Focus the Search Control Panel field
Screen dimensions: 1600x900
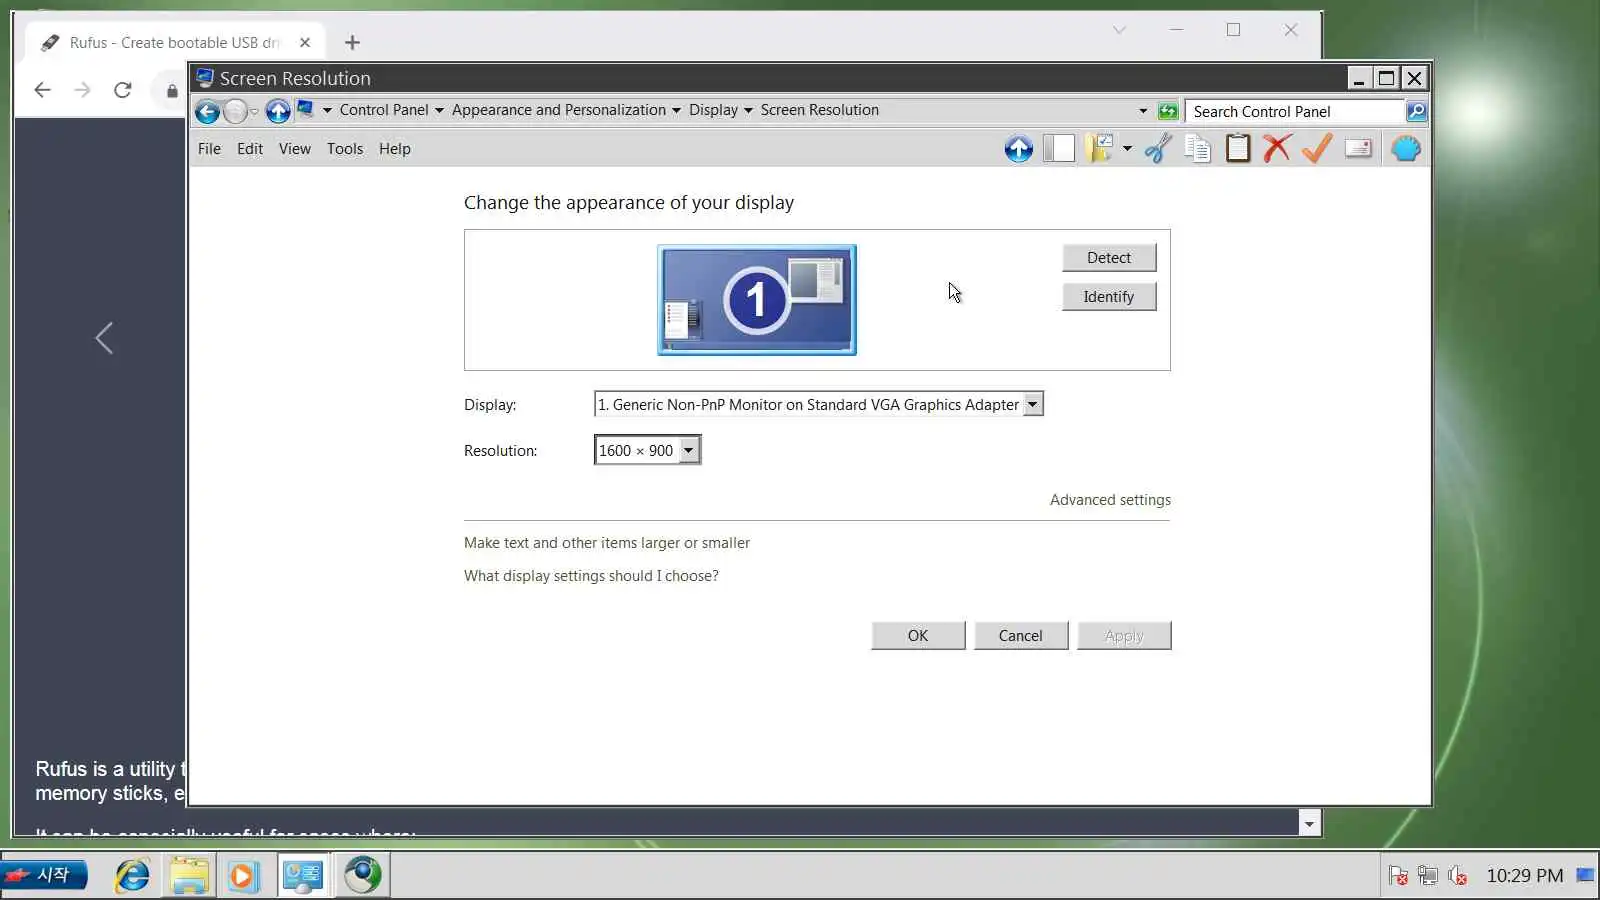[x=1295, y=111]
